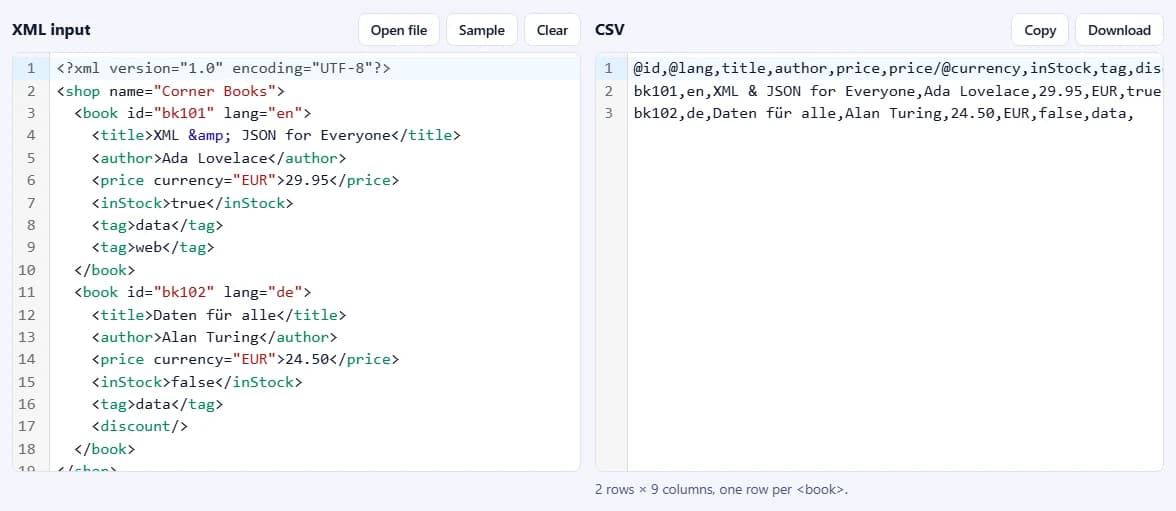This screenshot has height=511, width=1176.
Task: Clear the XML input
Action: pos(552,30)
